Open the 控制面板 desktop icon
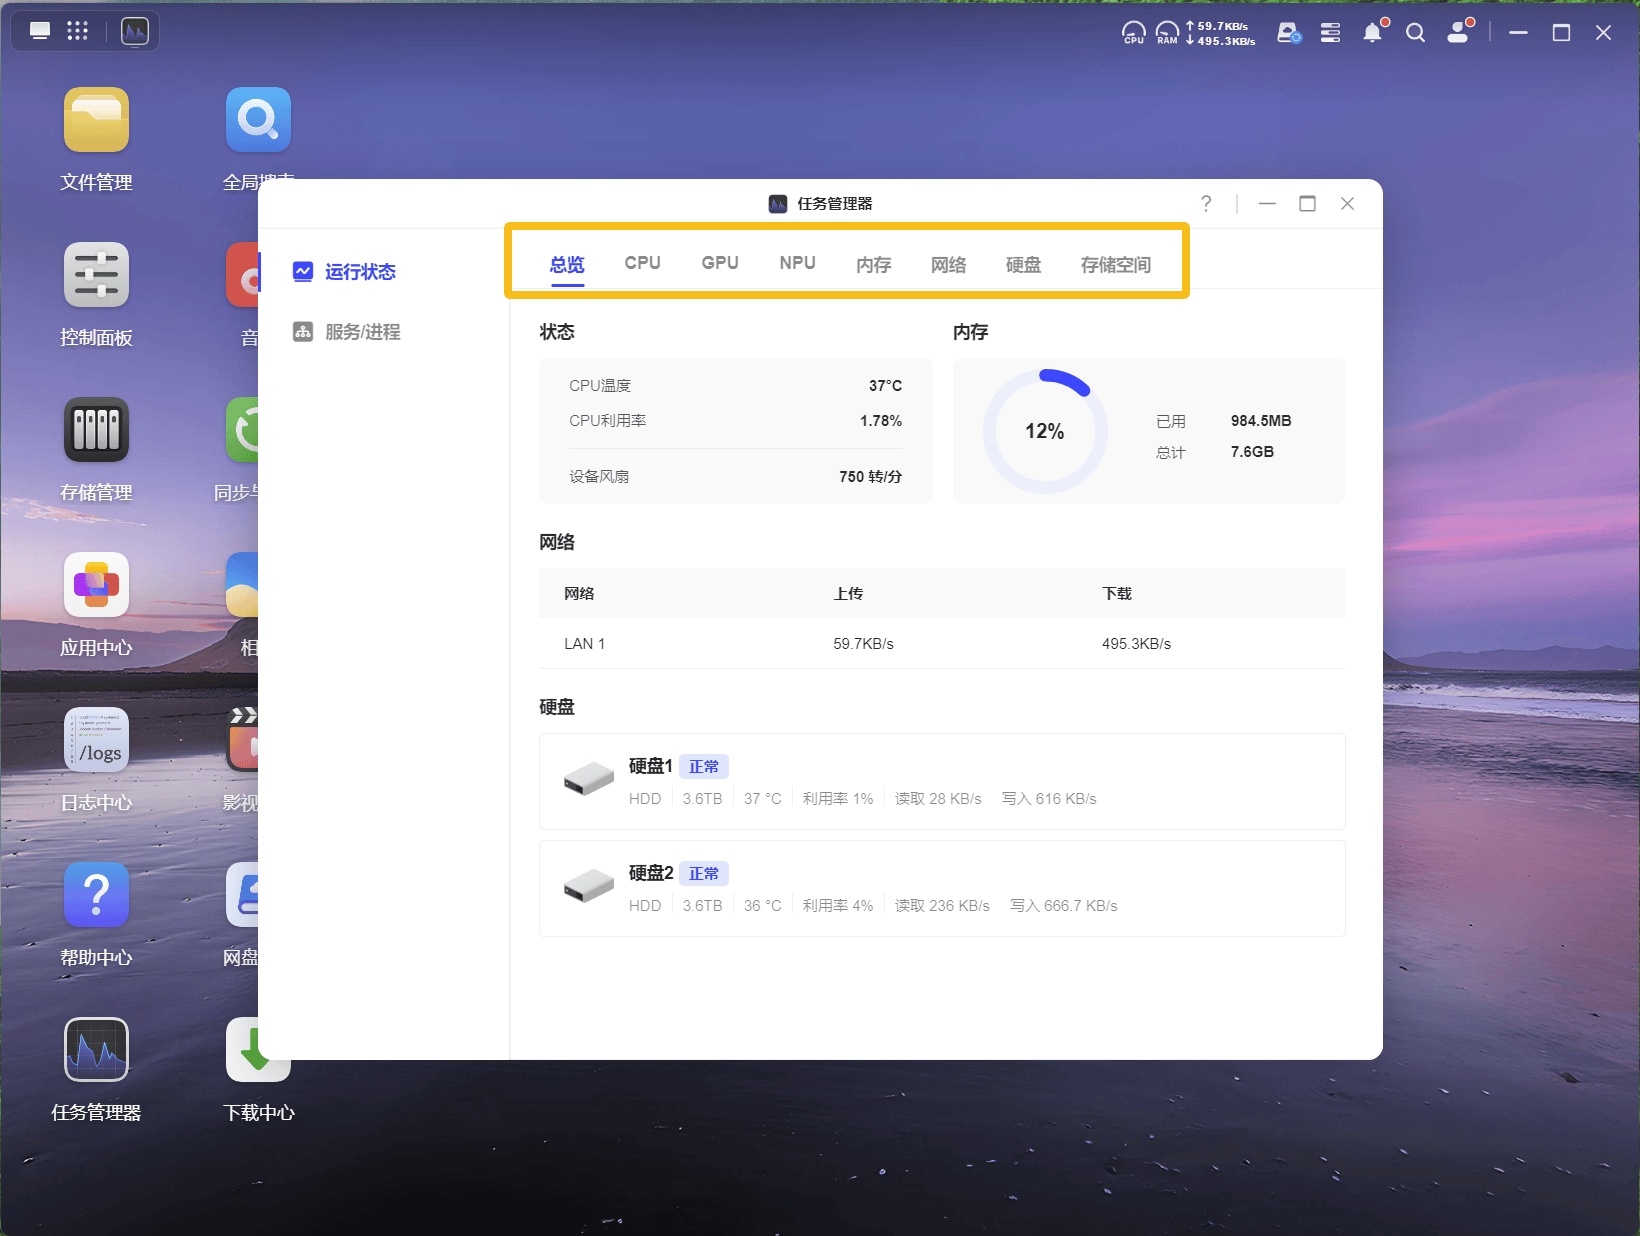The image size is (1640, 1236). coord(96,275)
